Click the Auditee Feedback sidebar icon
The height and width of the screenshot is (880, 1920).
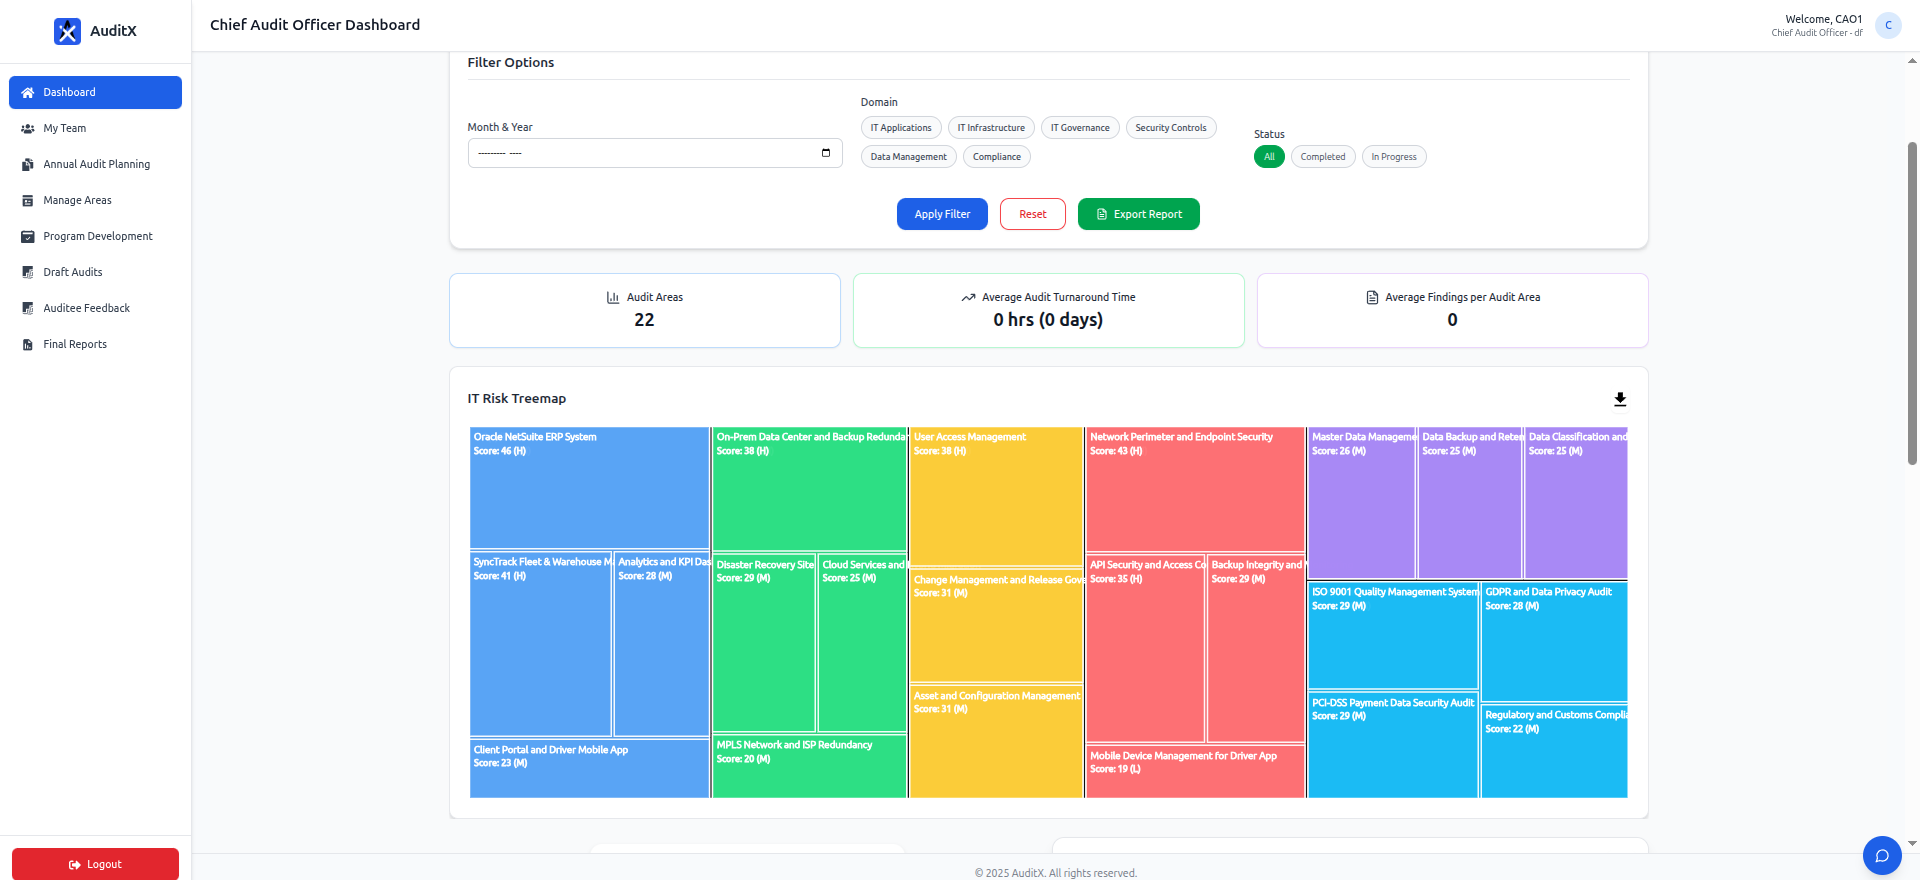point(28,309)
